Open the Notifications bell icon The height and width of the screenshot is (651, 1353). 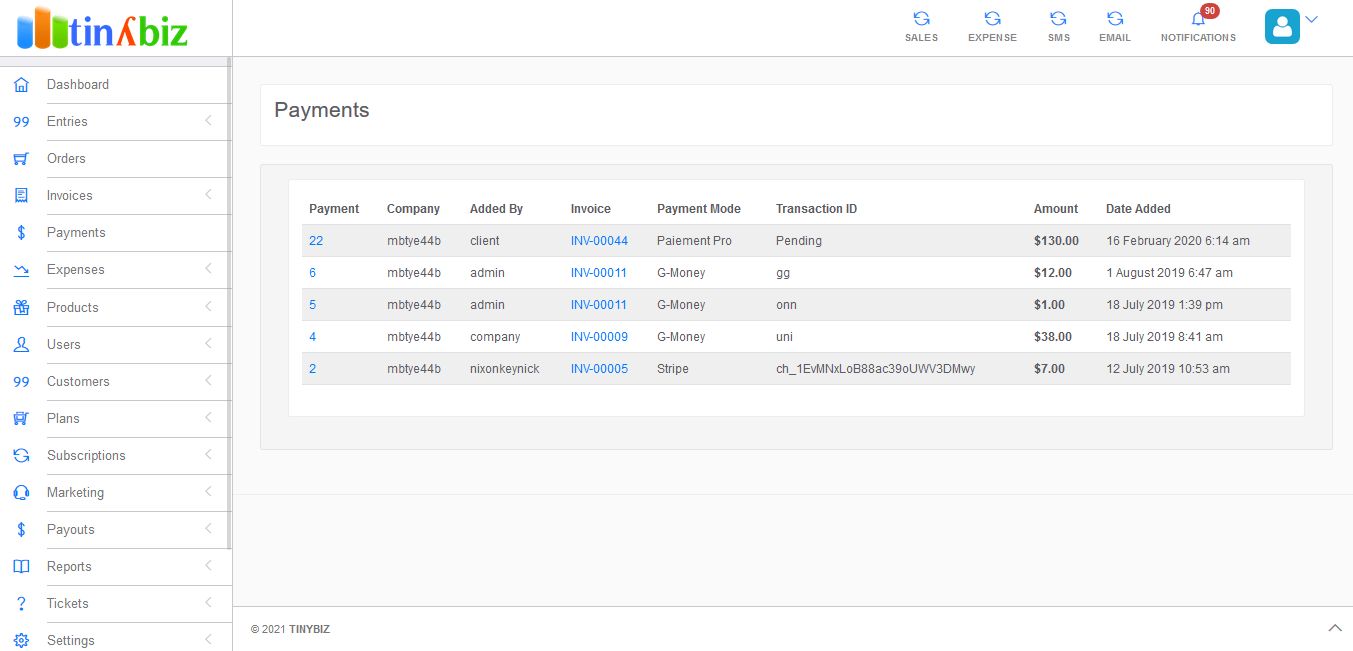(1198, 19)
